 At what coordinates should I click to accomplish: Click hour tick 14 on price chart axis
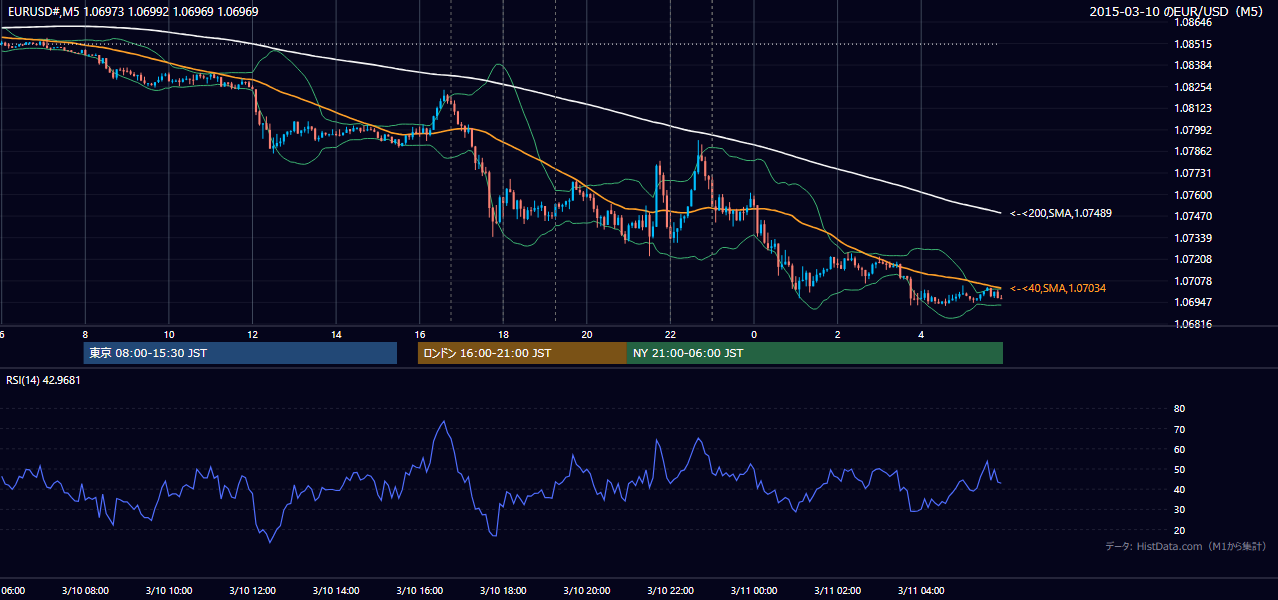tap(336, 334)
